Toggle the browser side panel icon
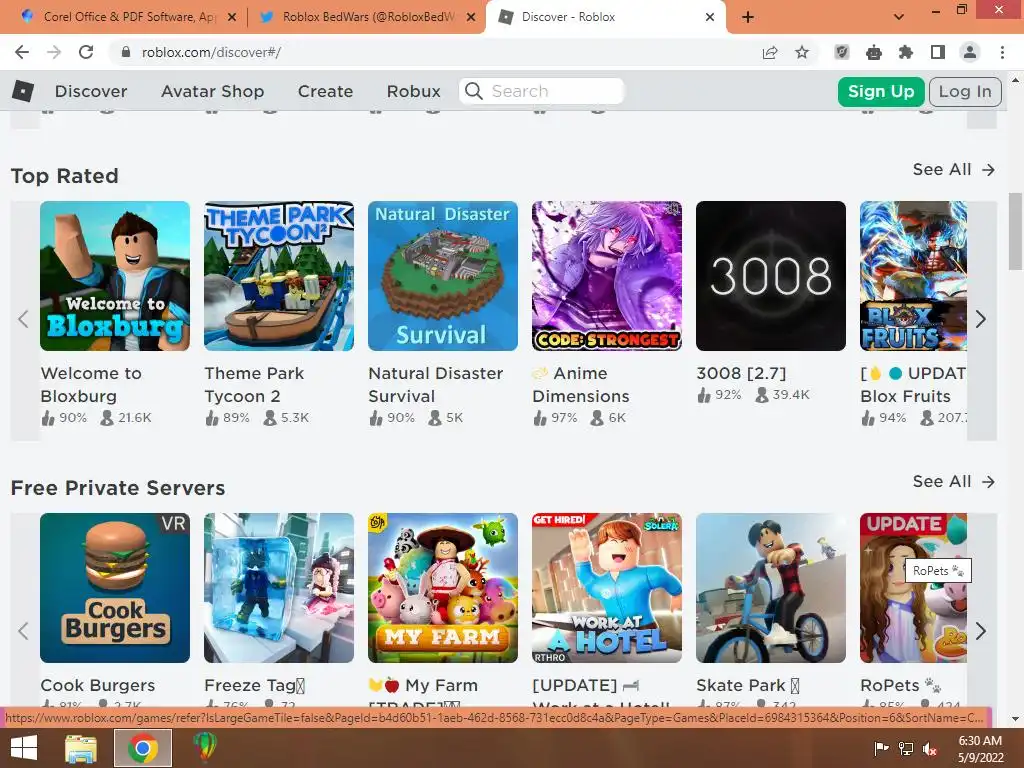 click(x=938, y=52)
